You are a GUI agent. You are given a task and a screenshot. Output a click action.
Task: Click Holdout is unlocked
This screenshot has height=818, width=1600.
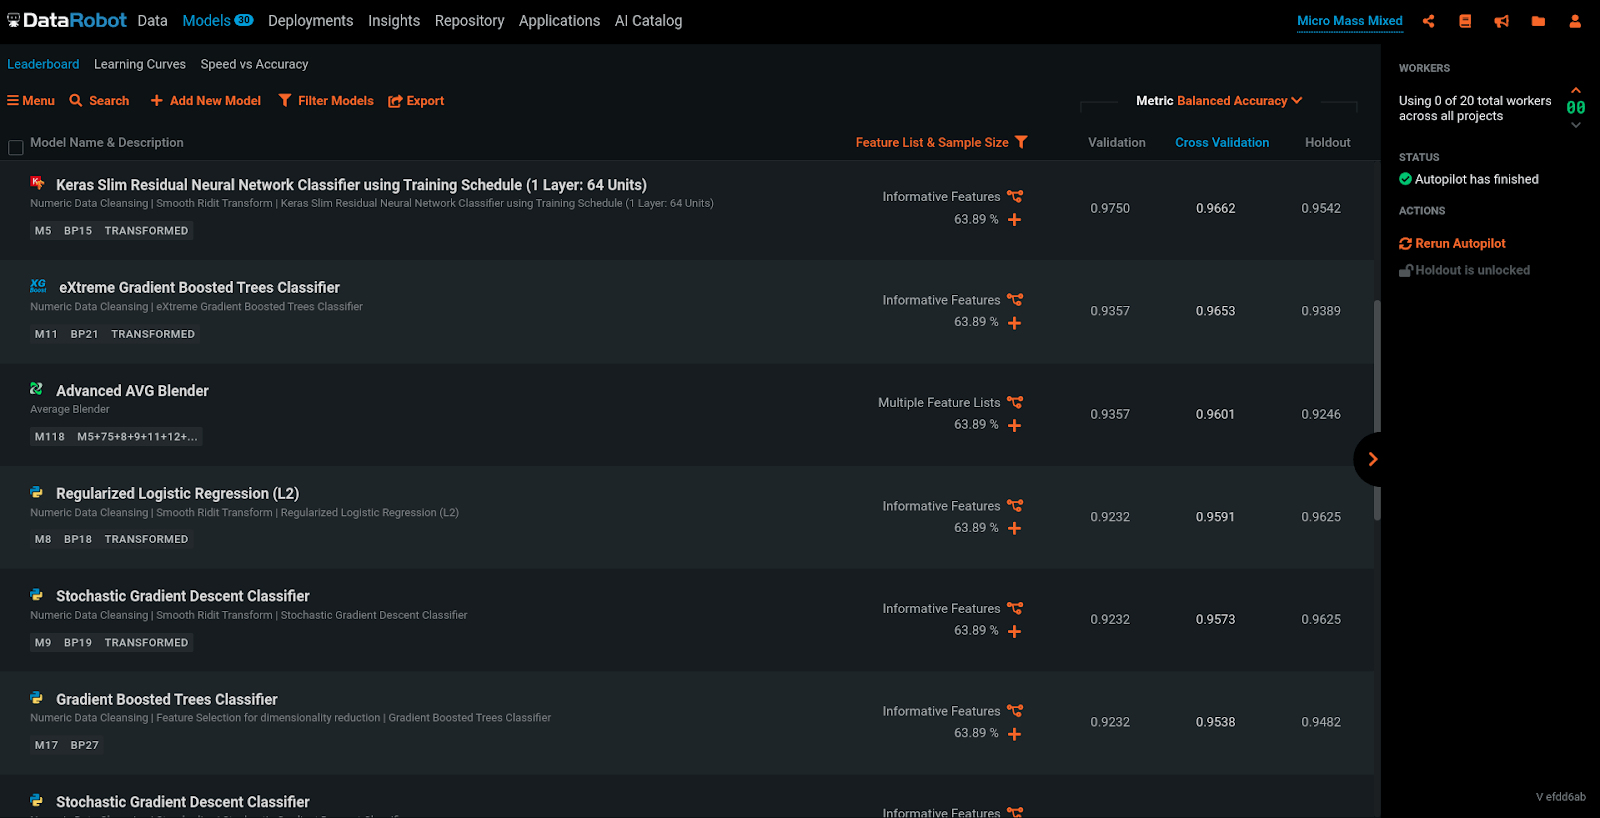[x=1464, y=270]
